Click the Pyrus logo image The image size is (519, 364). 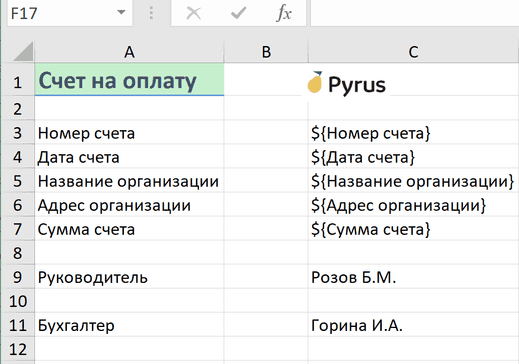coord(346,83)
